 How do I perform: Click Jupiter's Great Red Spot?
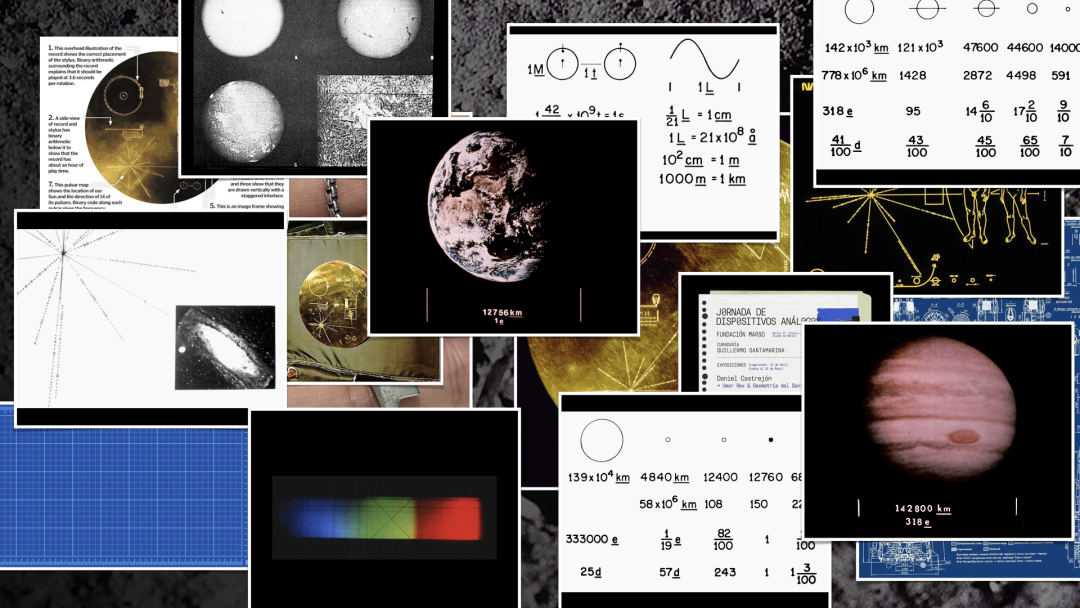pos(963,436)
